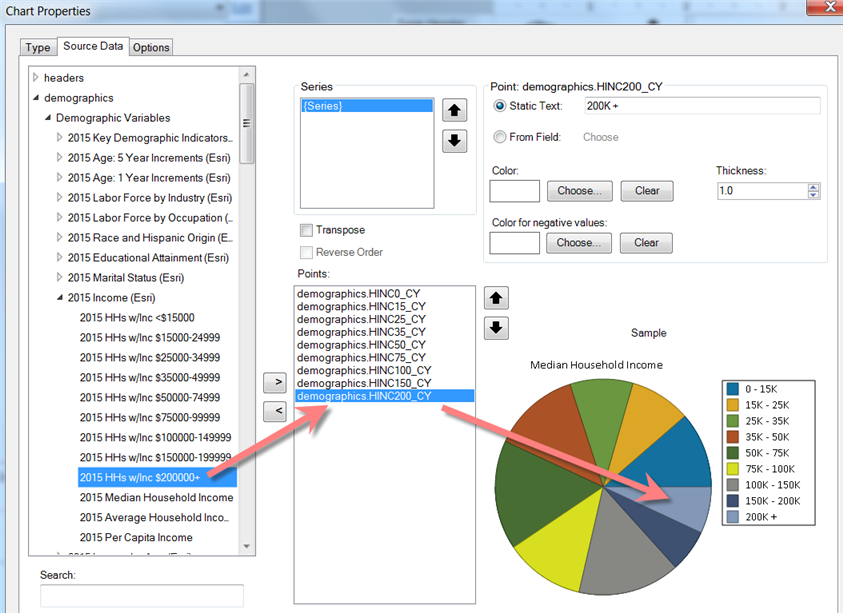Expand the headers tree node
Viewport: 843px width, 613px height.
[x=36, y=78]
